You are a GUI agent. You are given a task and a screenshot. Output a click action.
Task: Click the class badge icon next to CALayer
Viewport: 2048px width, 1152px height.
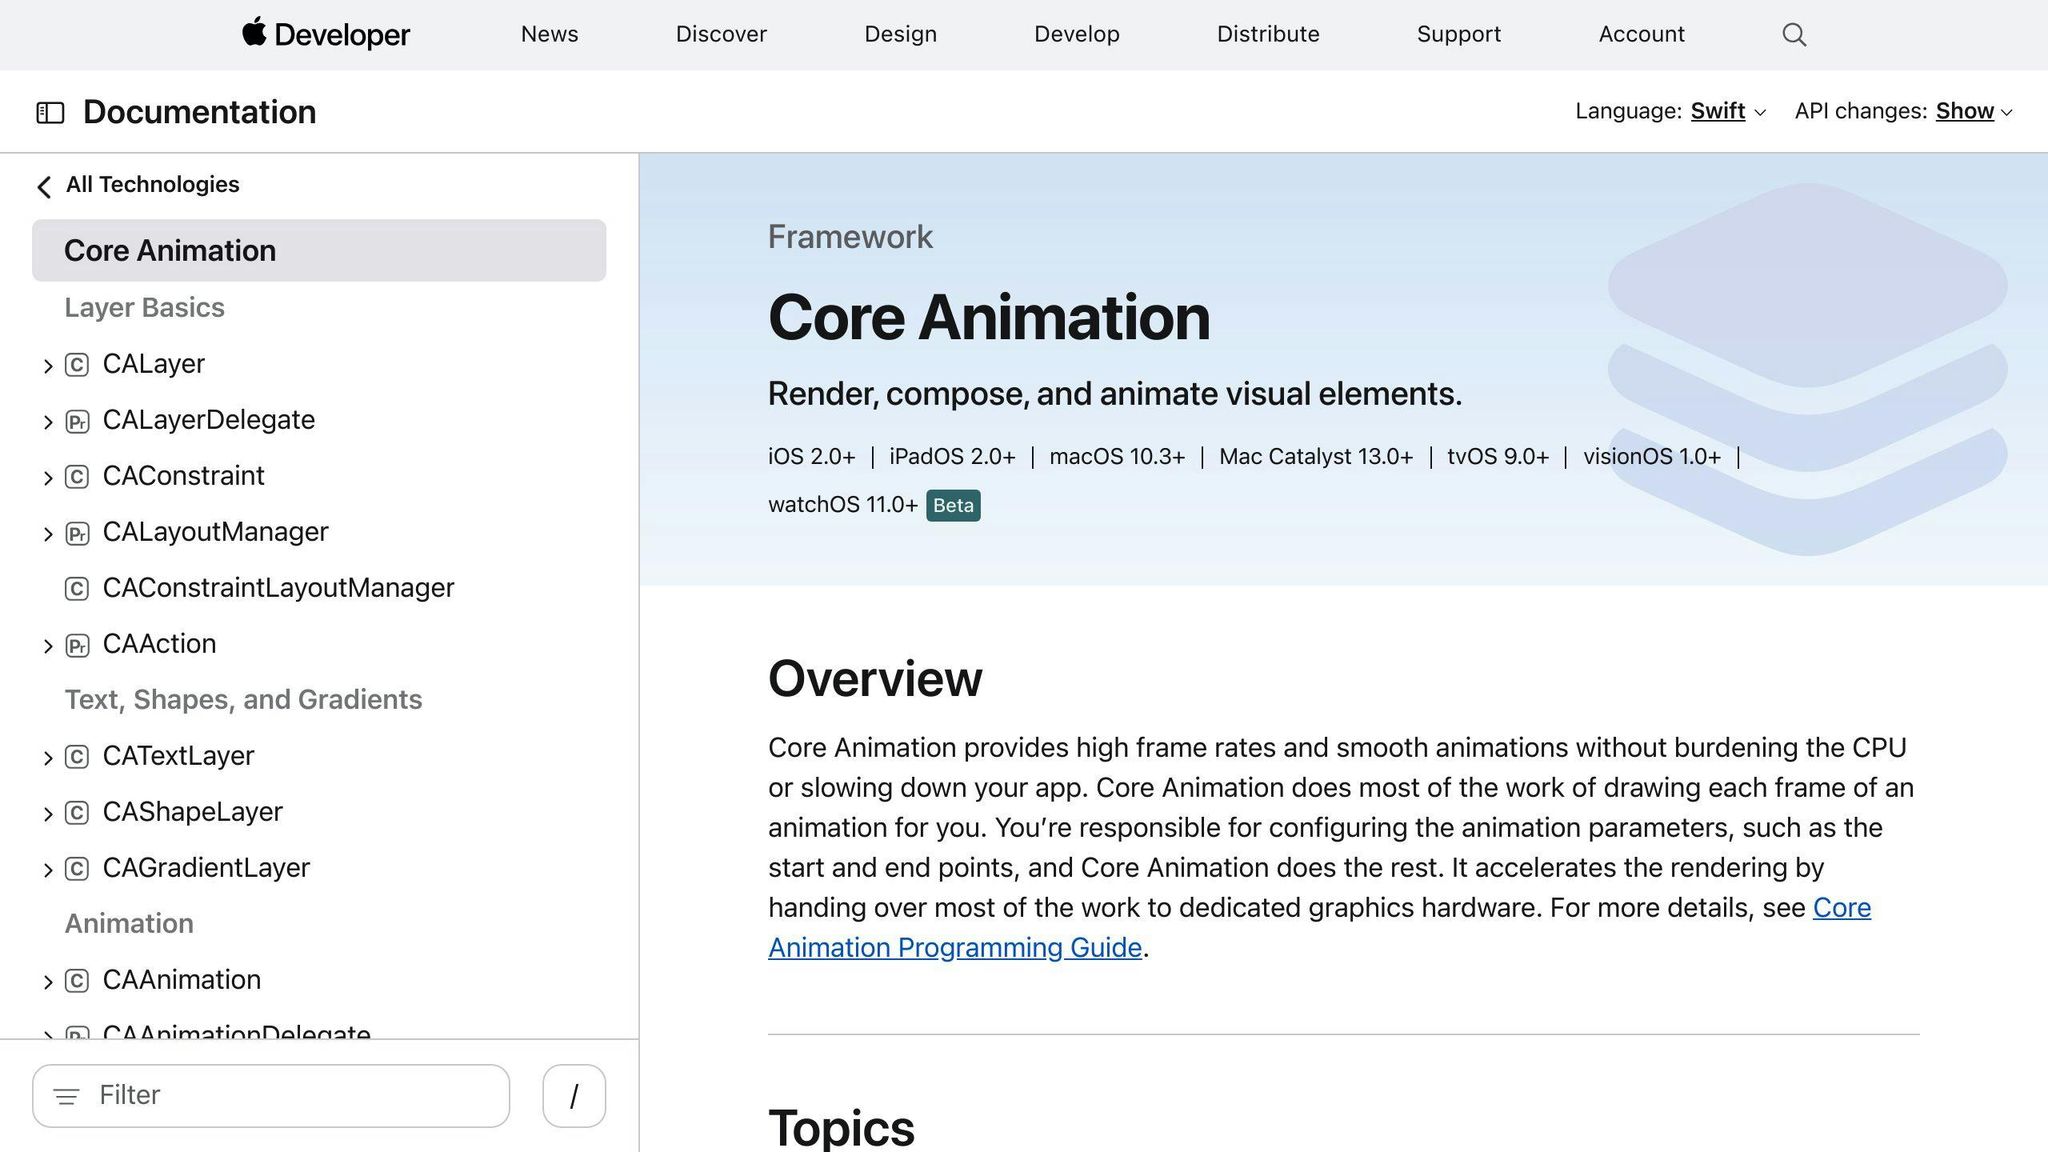pos(77,365)
